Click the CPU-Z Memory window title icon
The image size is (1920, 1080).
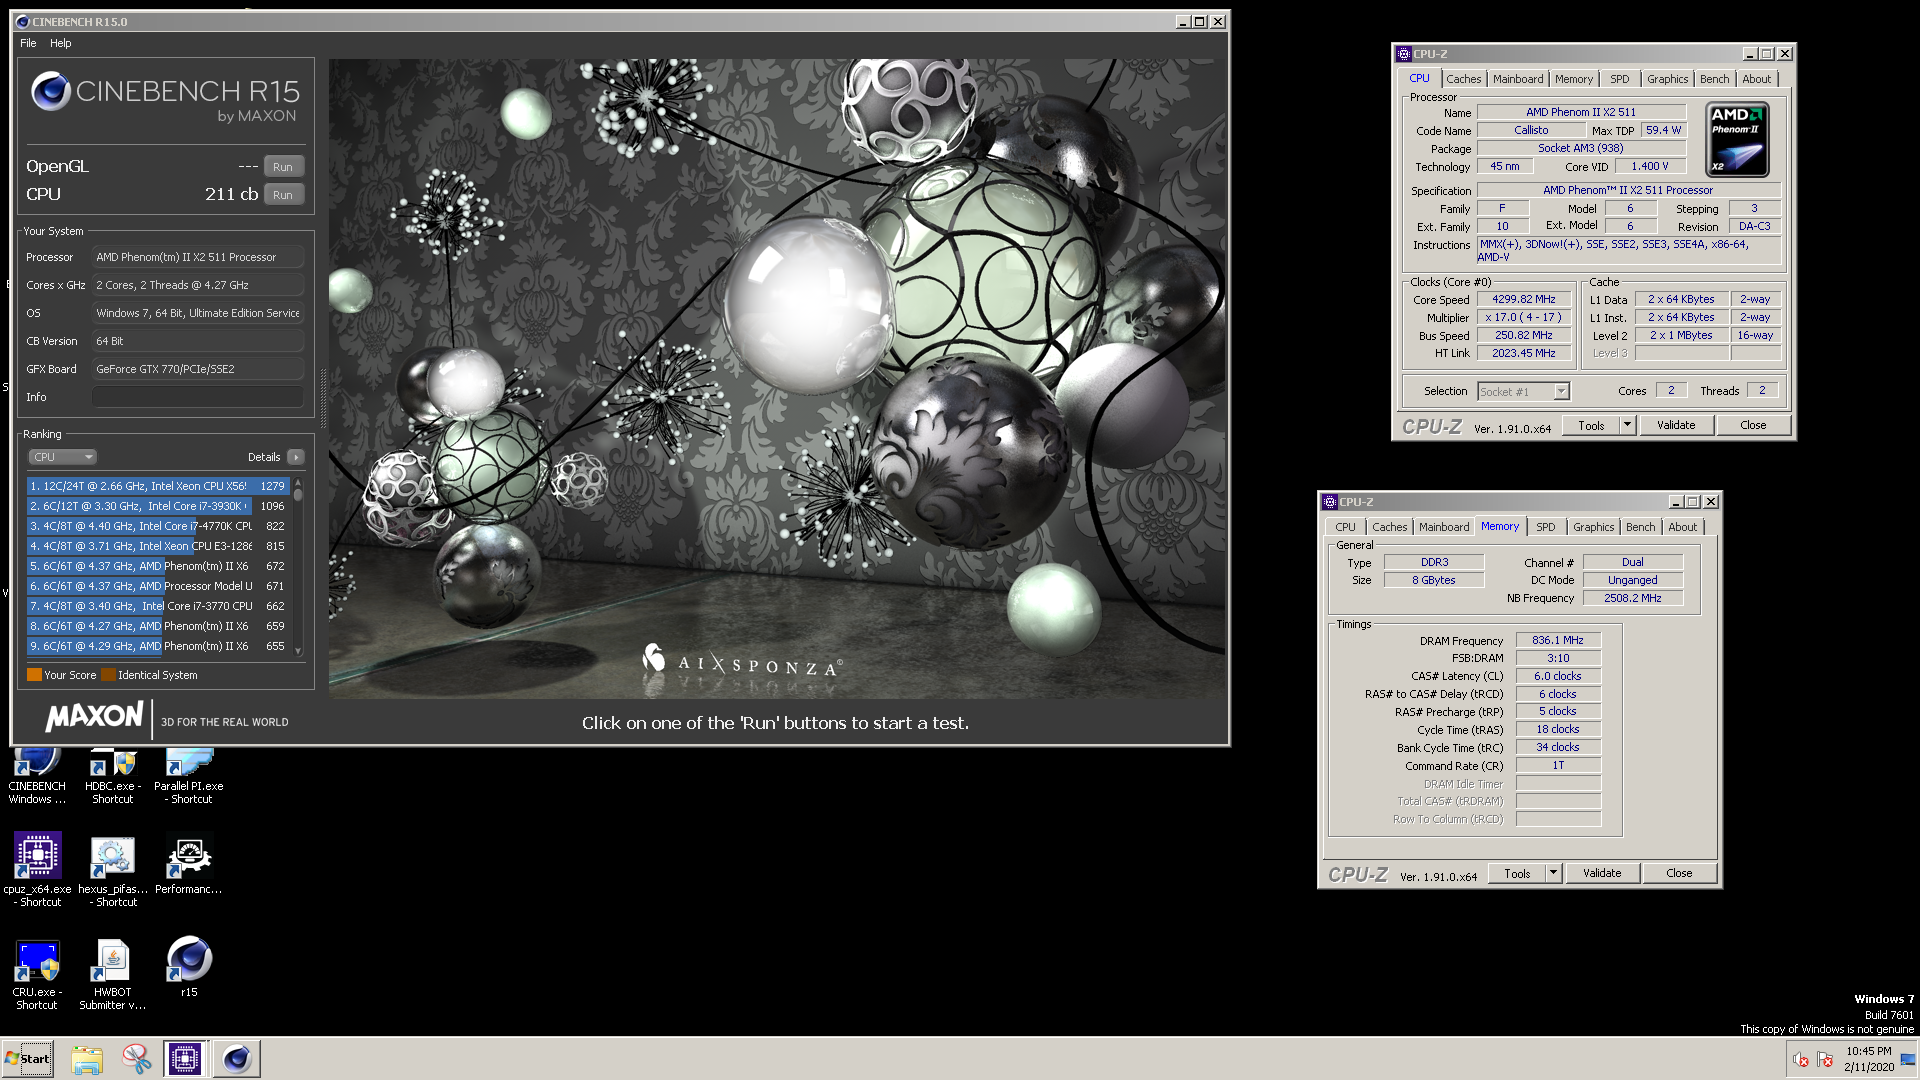point(1330,502)
